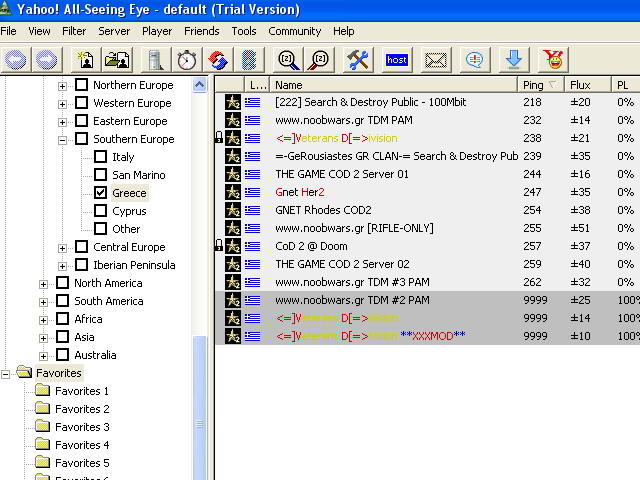Open the Server menu

[114, 31]
